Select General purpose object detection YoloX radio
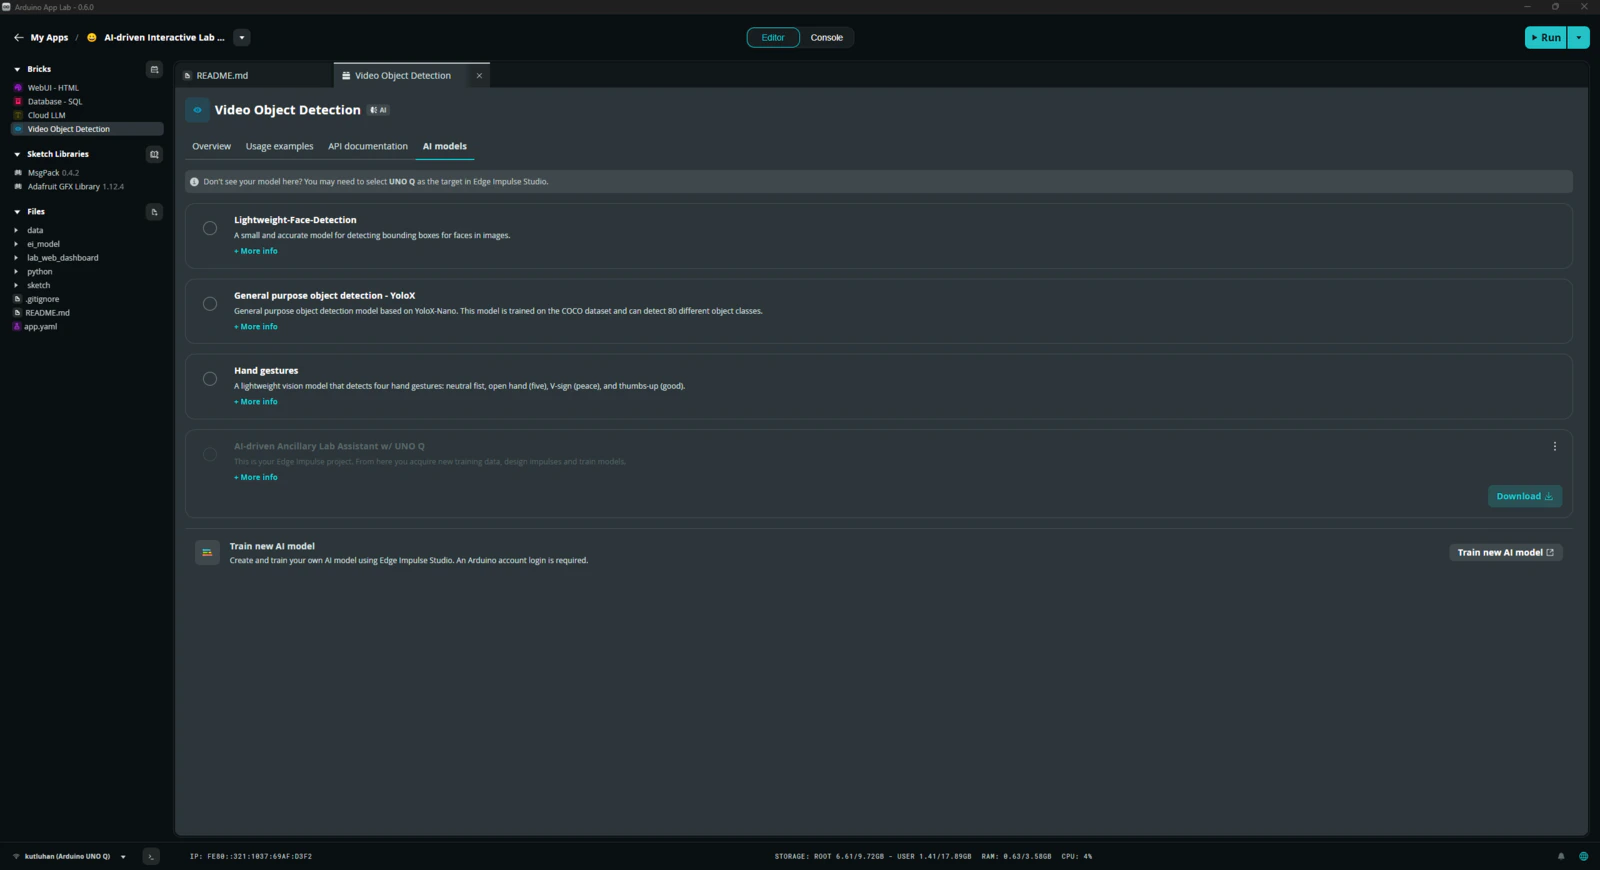 210,304
